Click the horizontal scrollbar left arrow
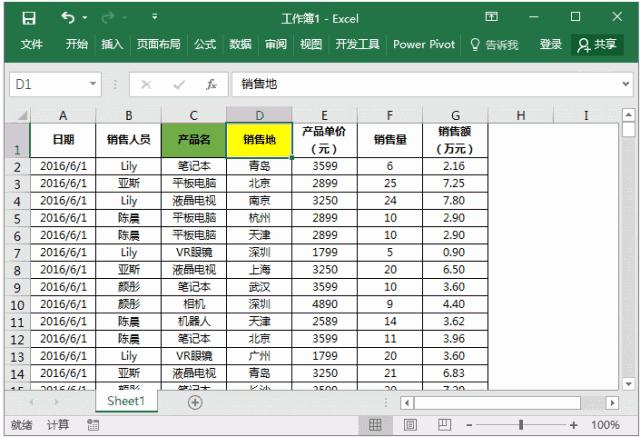Viewport: 640px width, 437px height. (407, 403)
